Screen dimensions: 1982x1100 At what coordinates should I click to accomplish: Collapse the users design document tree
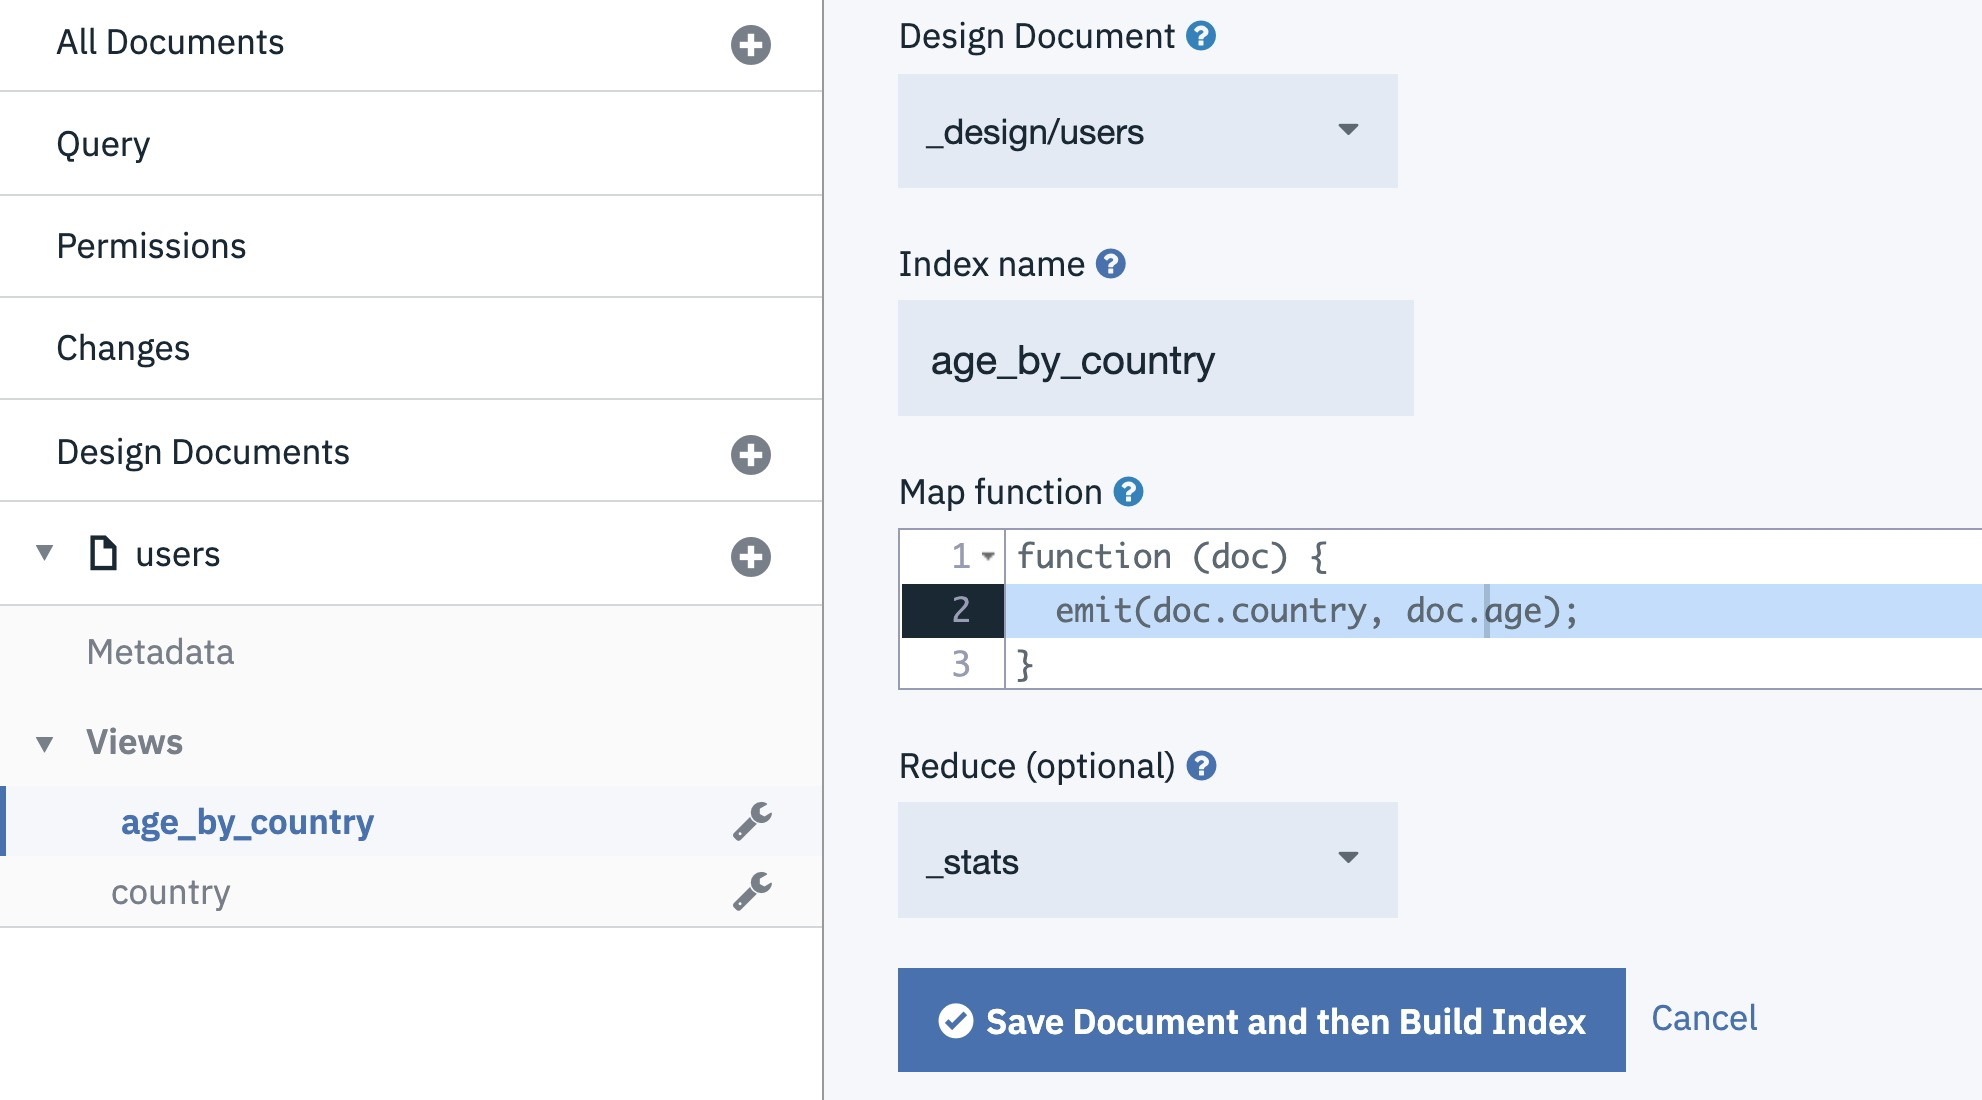45,553
